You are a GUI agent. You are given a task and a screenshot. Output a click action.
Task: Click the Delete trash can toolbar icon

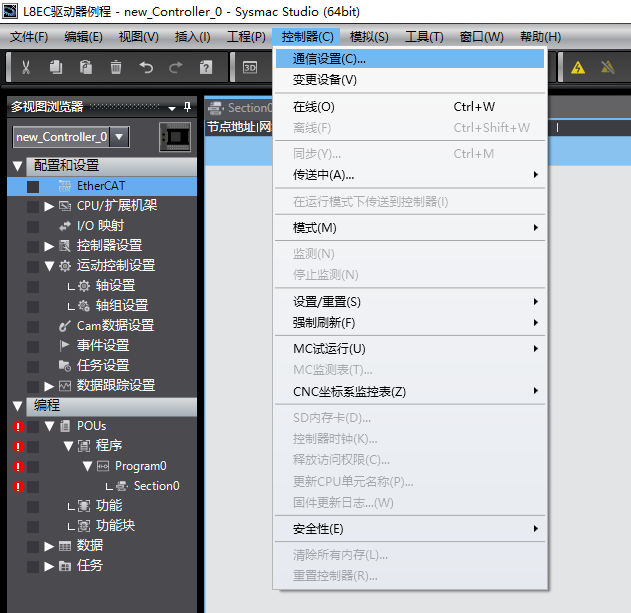pos(116,67)
